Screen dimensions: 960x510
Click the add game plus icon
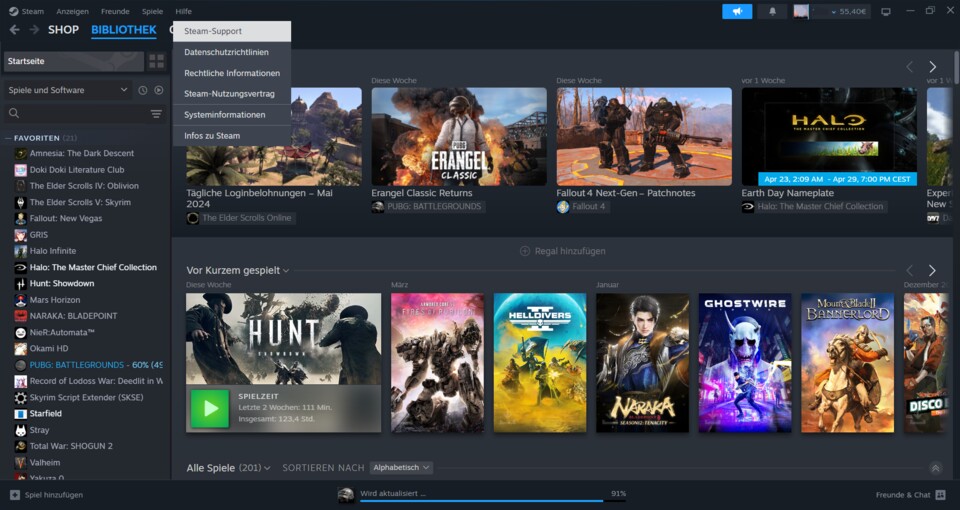[x=15, y=495]
